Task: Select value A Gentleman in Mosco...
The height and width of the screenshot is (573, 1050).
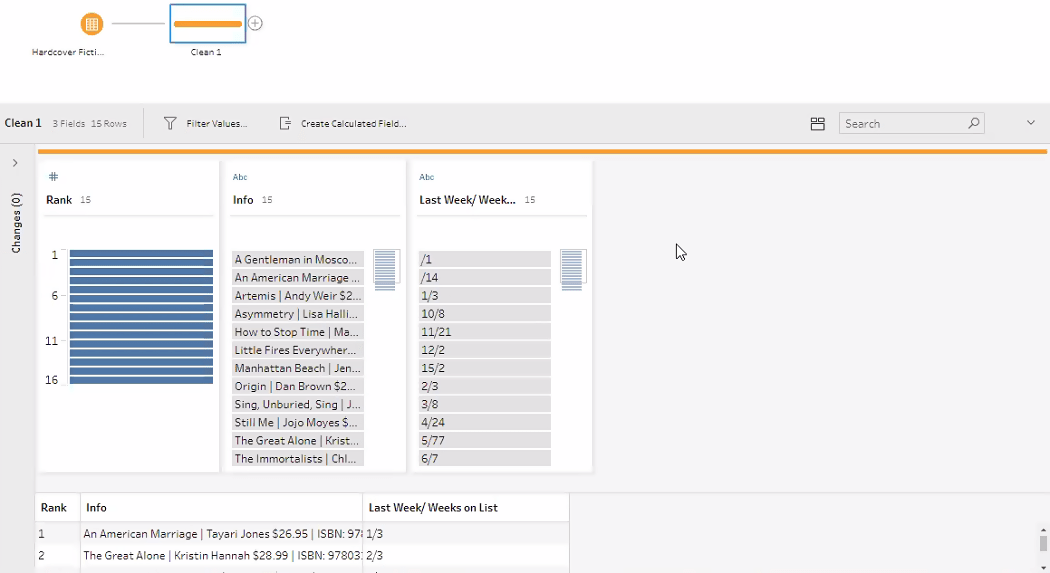Action: point(298,259)
